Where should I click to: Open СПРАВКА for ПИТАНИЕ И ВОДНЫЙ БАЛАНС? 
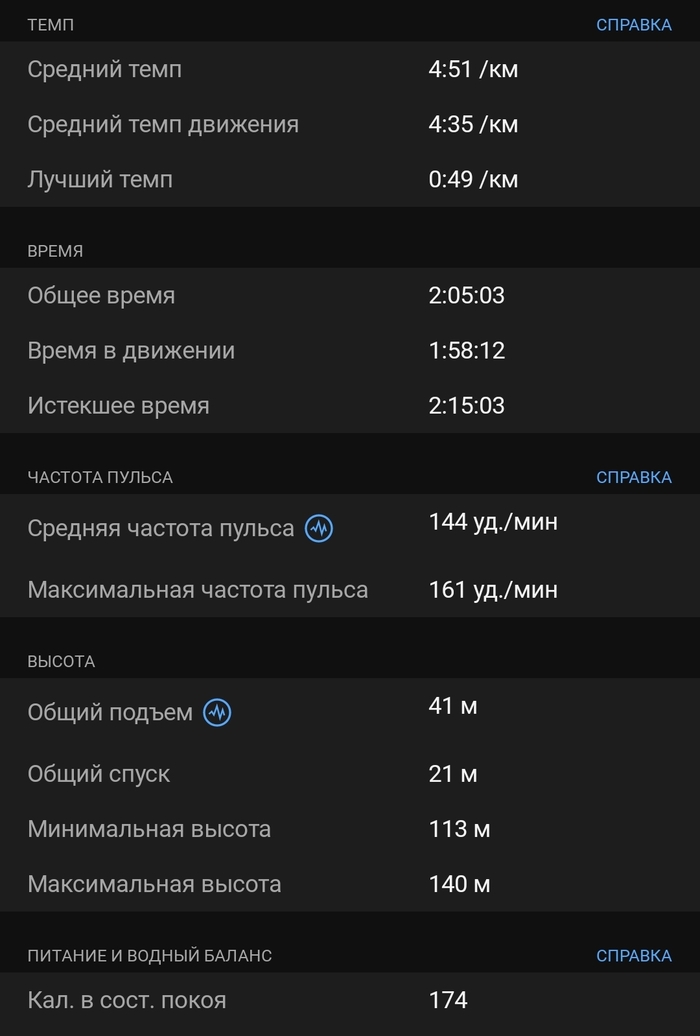[633, 956]
